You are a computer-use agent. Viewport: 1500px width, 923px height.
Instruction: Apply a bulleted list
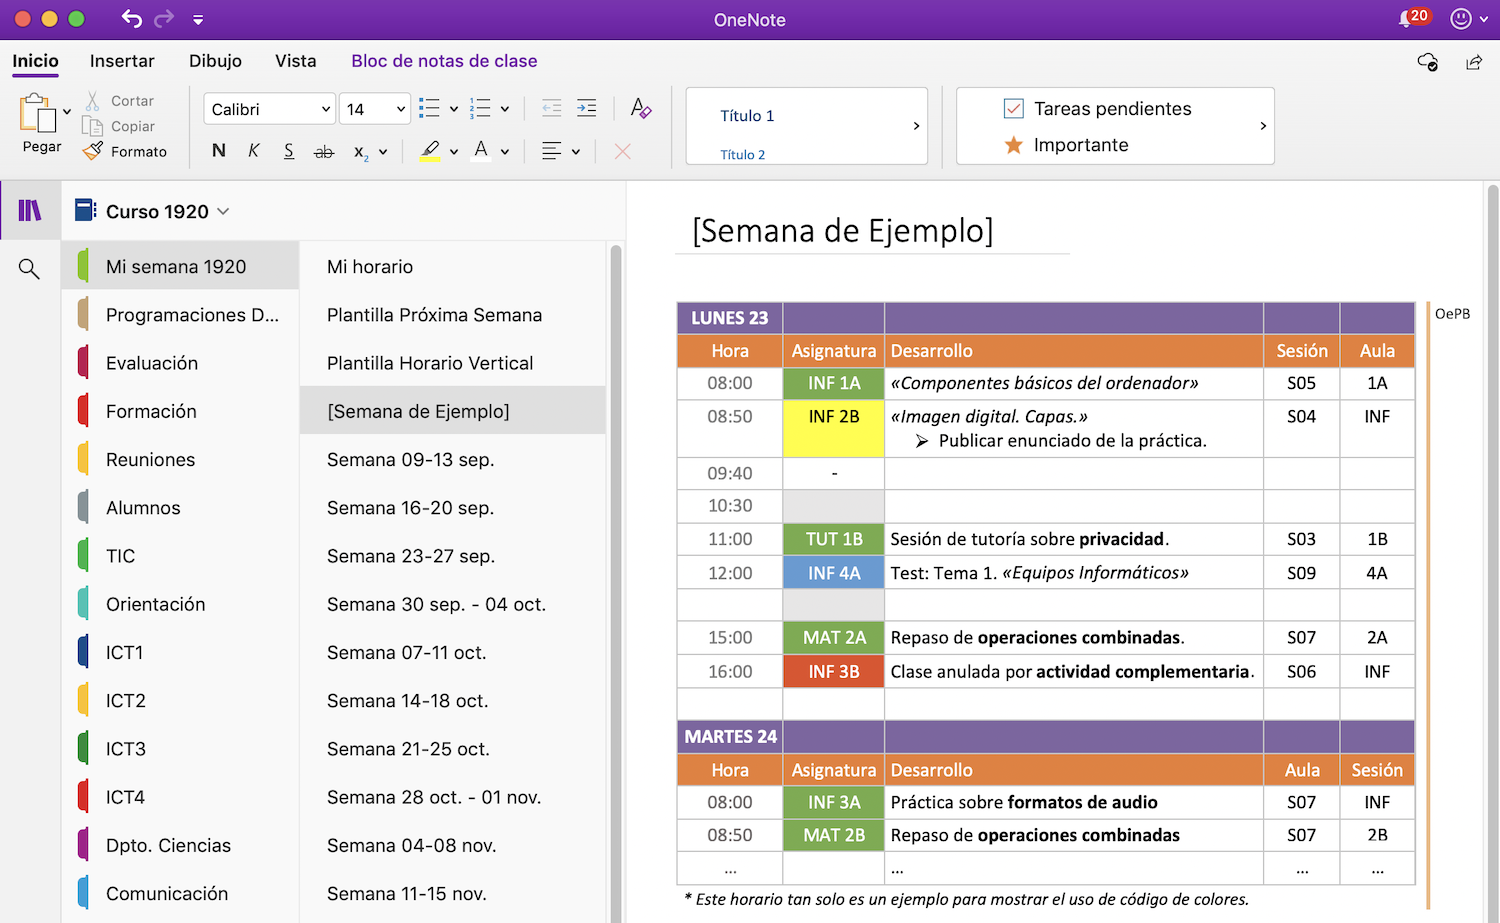coord(430,108)
